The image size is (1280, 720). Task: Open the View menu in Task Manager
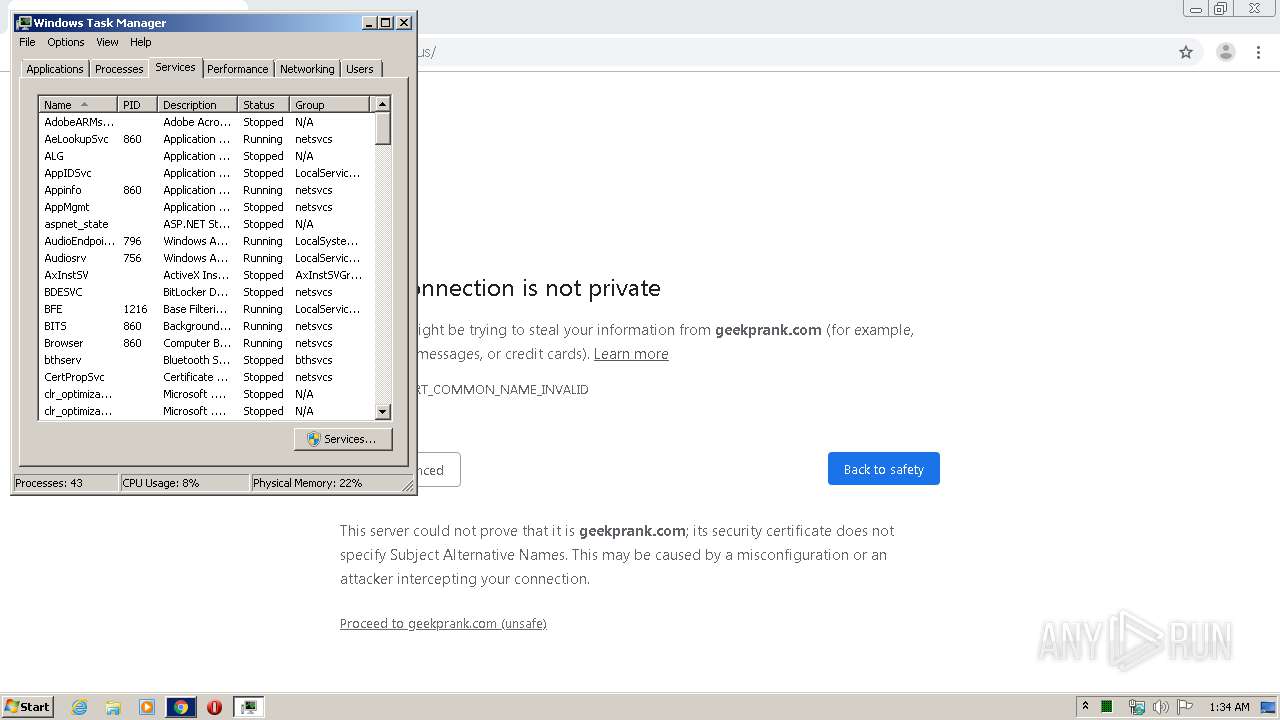107,42
